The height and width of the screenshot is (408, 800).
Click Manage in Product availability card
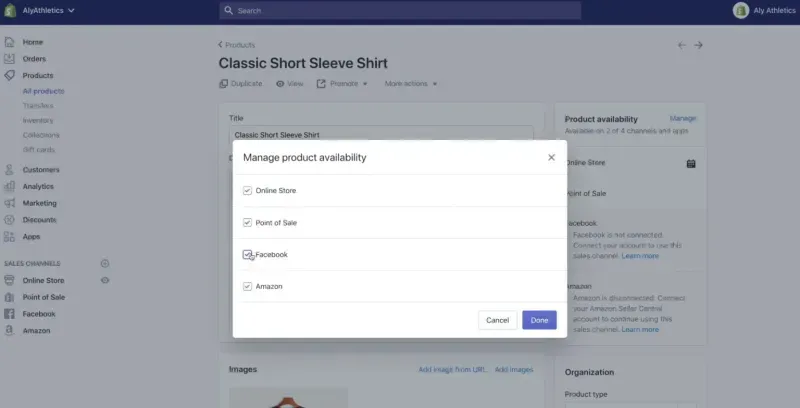[683, 118]
